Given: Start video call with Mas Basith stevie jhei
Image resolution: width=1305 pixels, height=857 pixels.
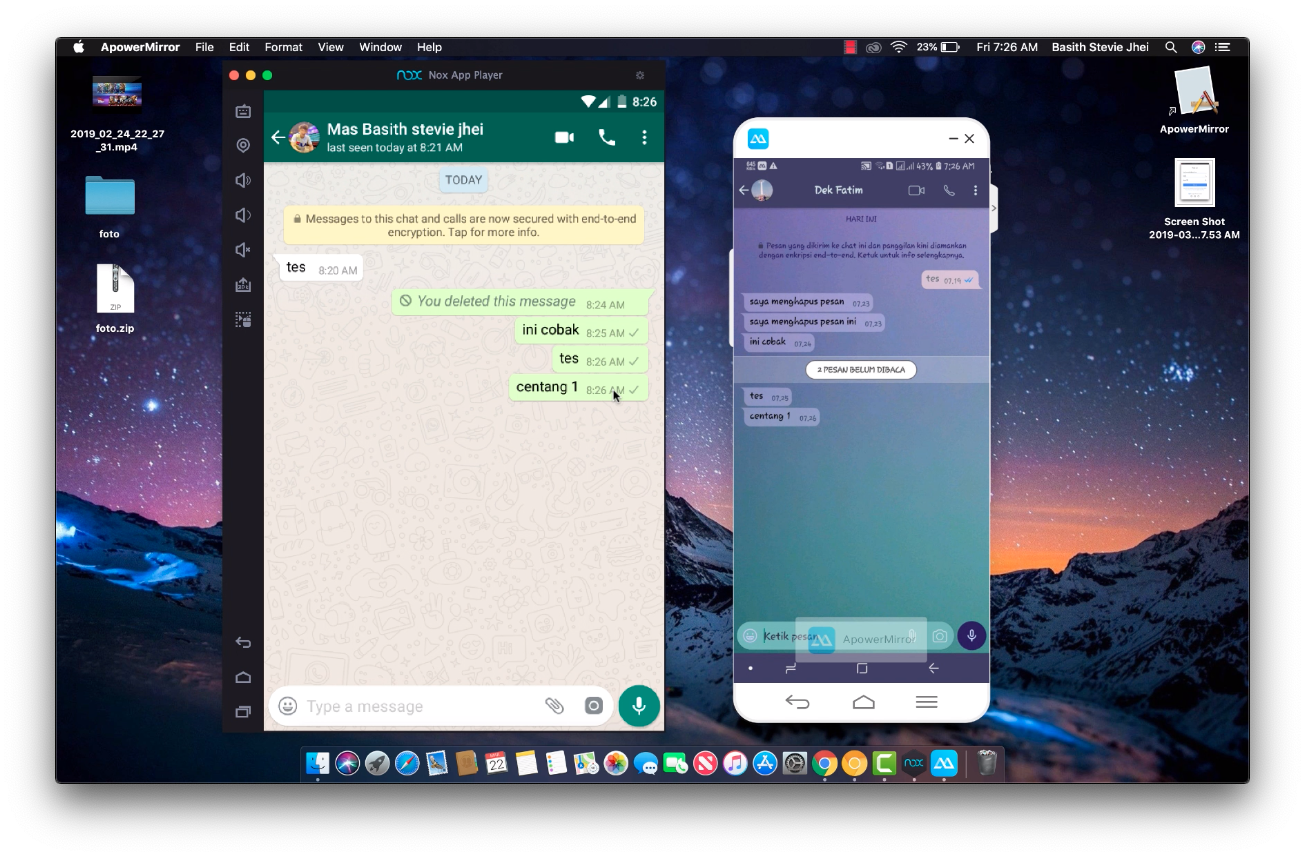Looking at the screenshot, I should click(565, 138).
